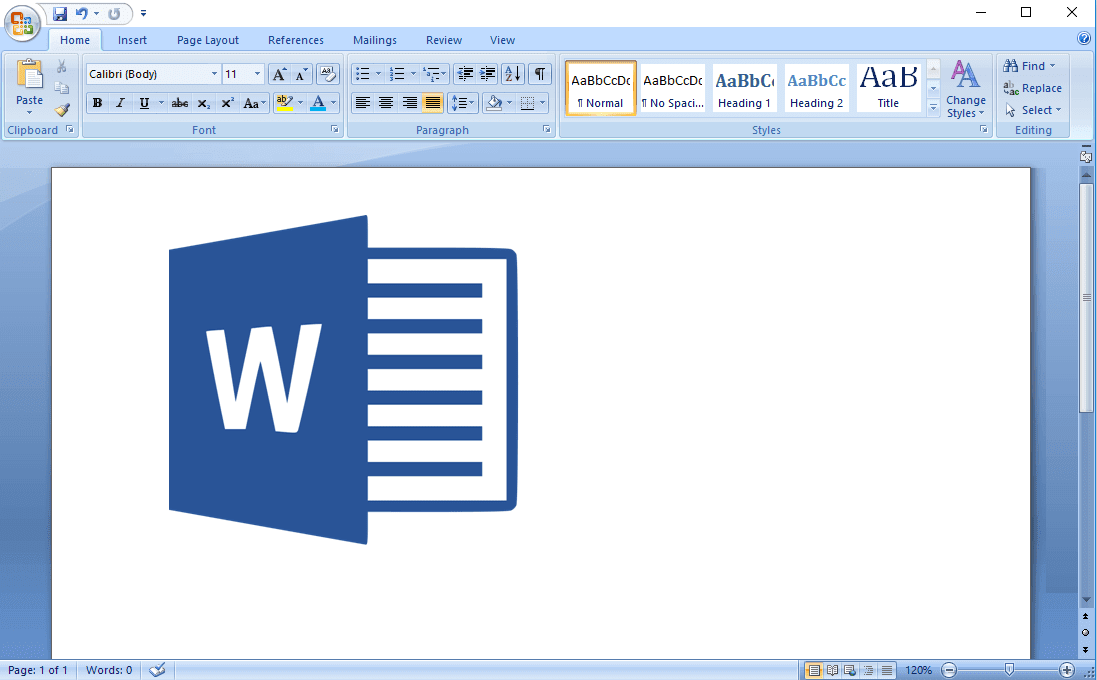Cut the selection with the scissors icon
Screen dimensions: 1097x680
[x=62, y=66]
